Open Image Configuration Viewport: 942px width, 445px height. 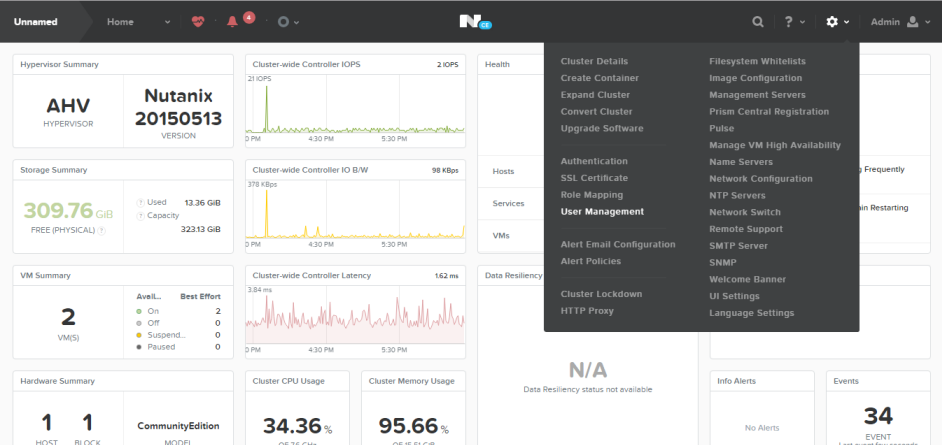tap(755, 78)
